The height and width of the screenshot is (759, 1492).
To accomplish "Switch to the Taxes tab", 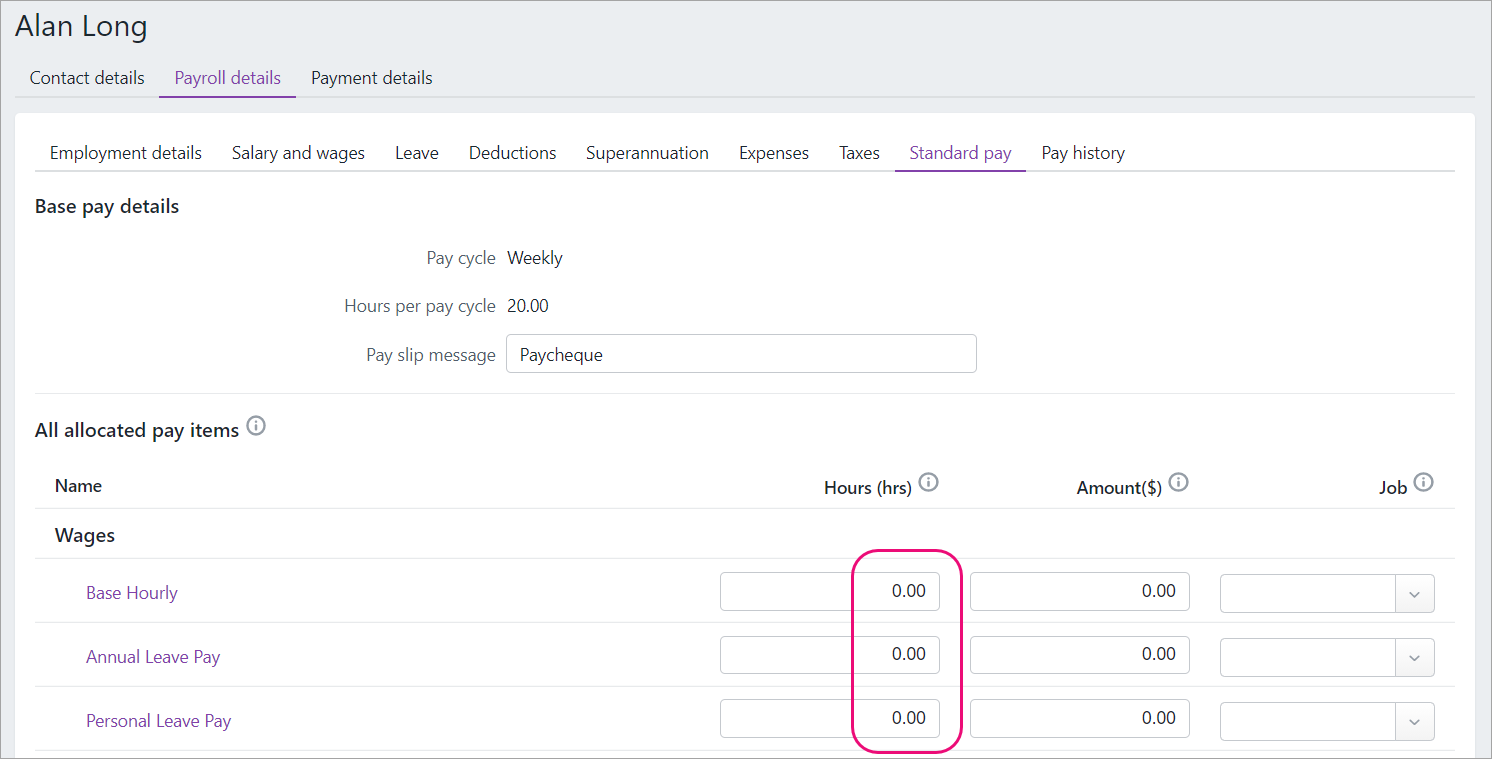I will 858,152.
